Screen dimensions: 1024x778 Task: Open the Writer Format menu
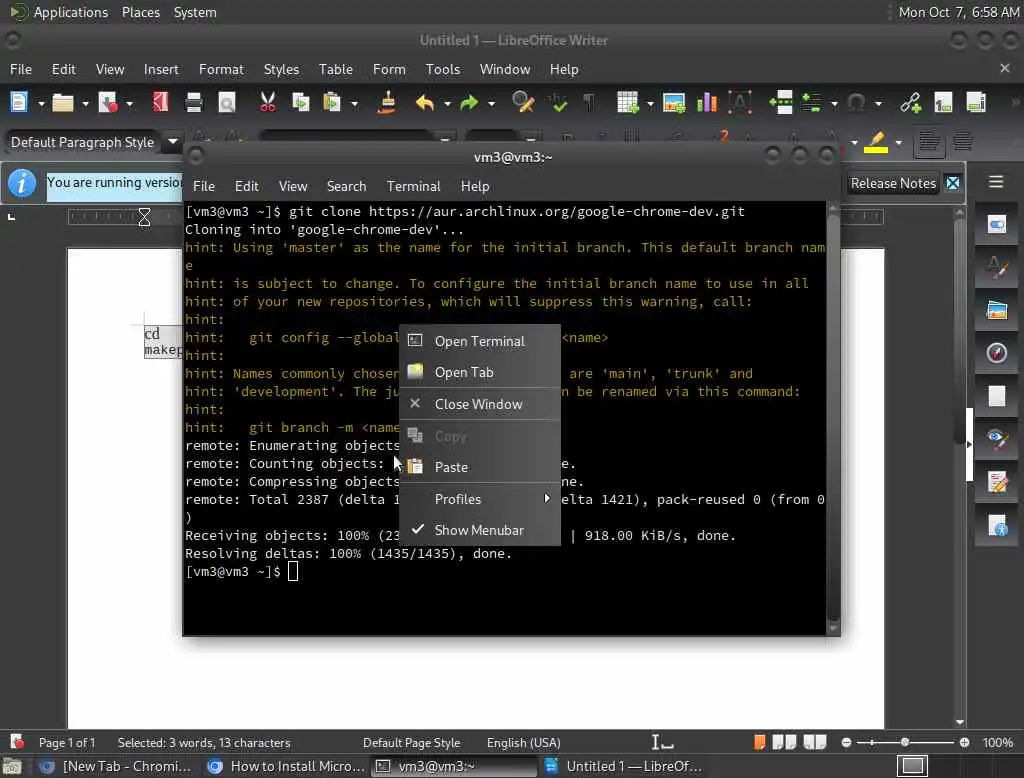(221, 69)
